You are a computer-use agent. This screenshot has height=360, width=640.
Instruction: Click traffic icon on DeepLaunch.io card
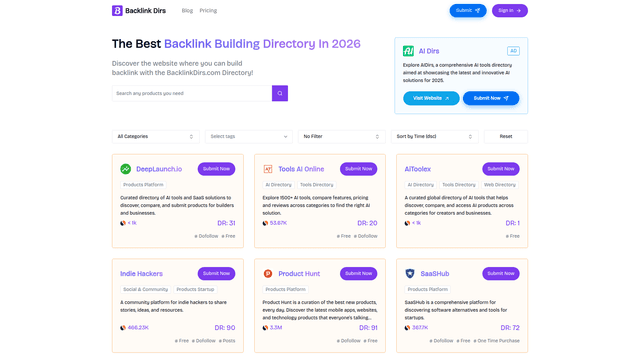[x=123, y=223]
